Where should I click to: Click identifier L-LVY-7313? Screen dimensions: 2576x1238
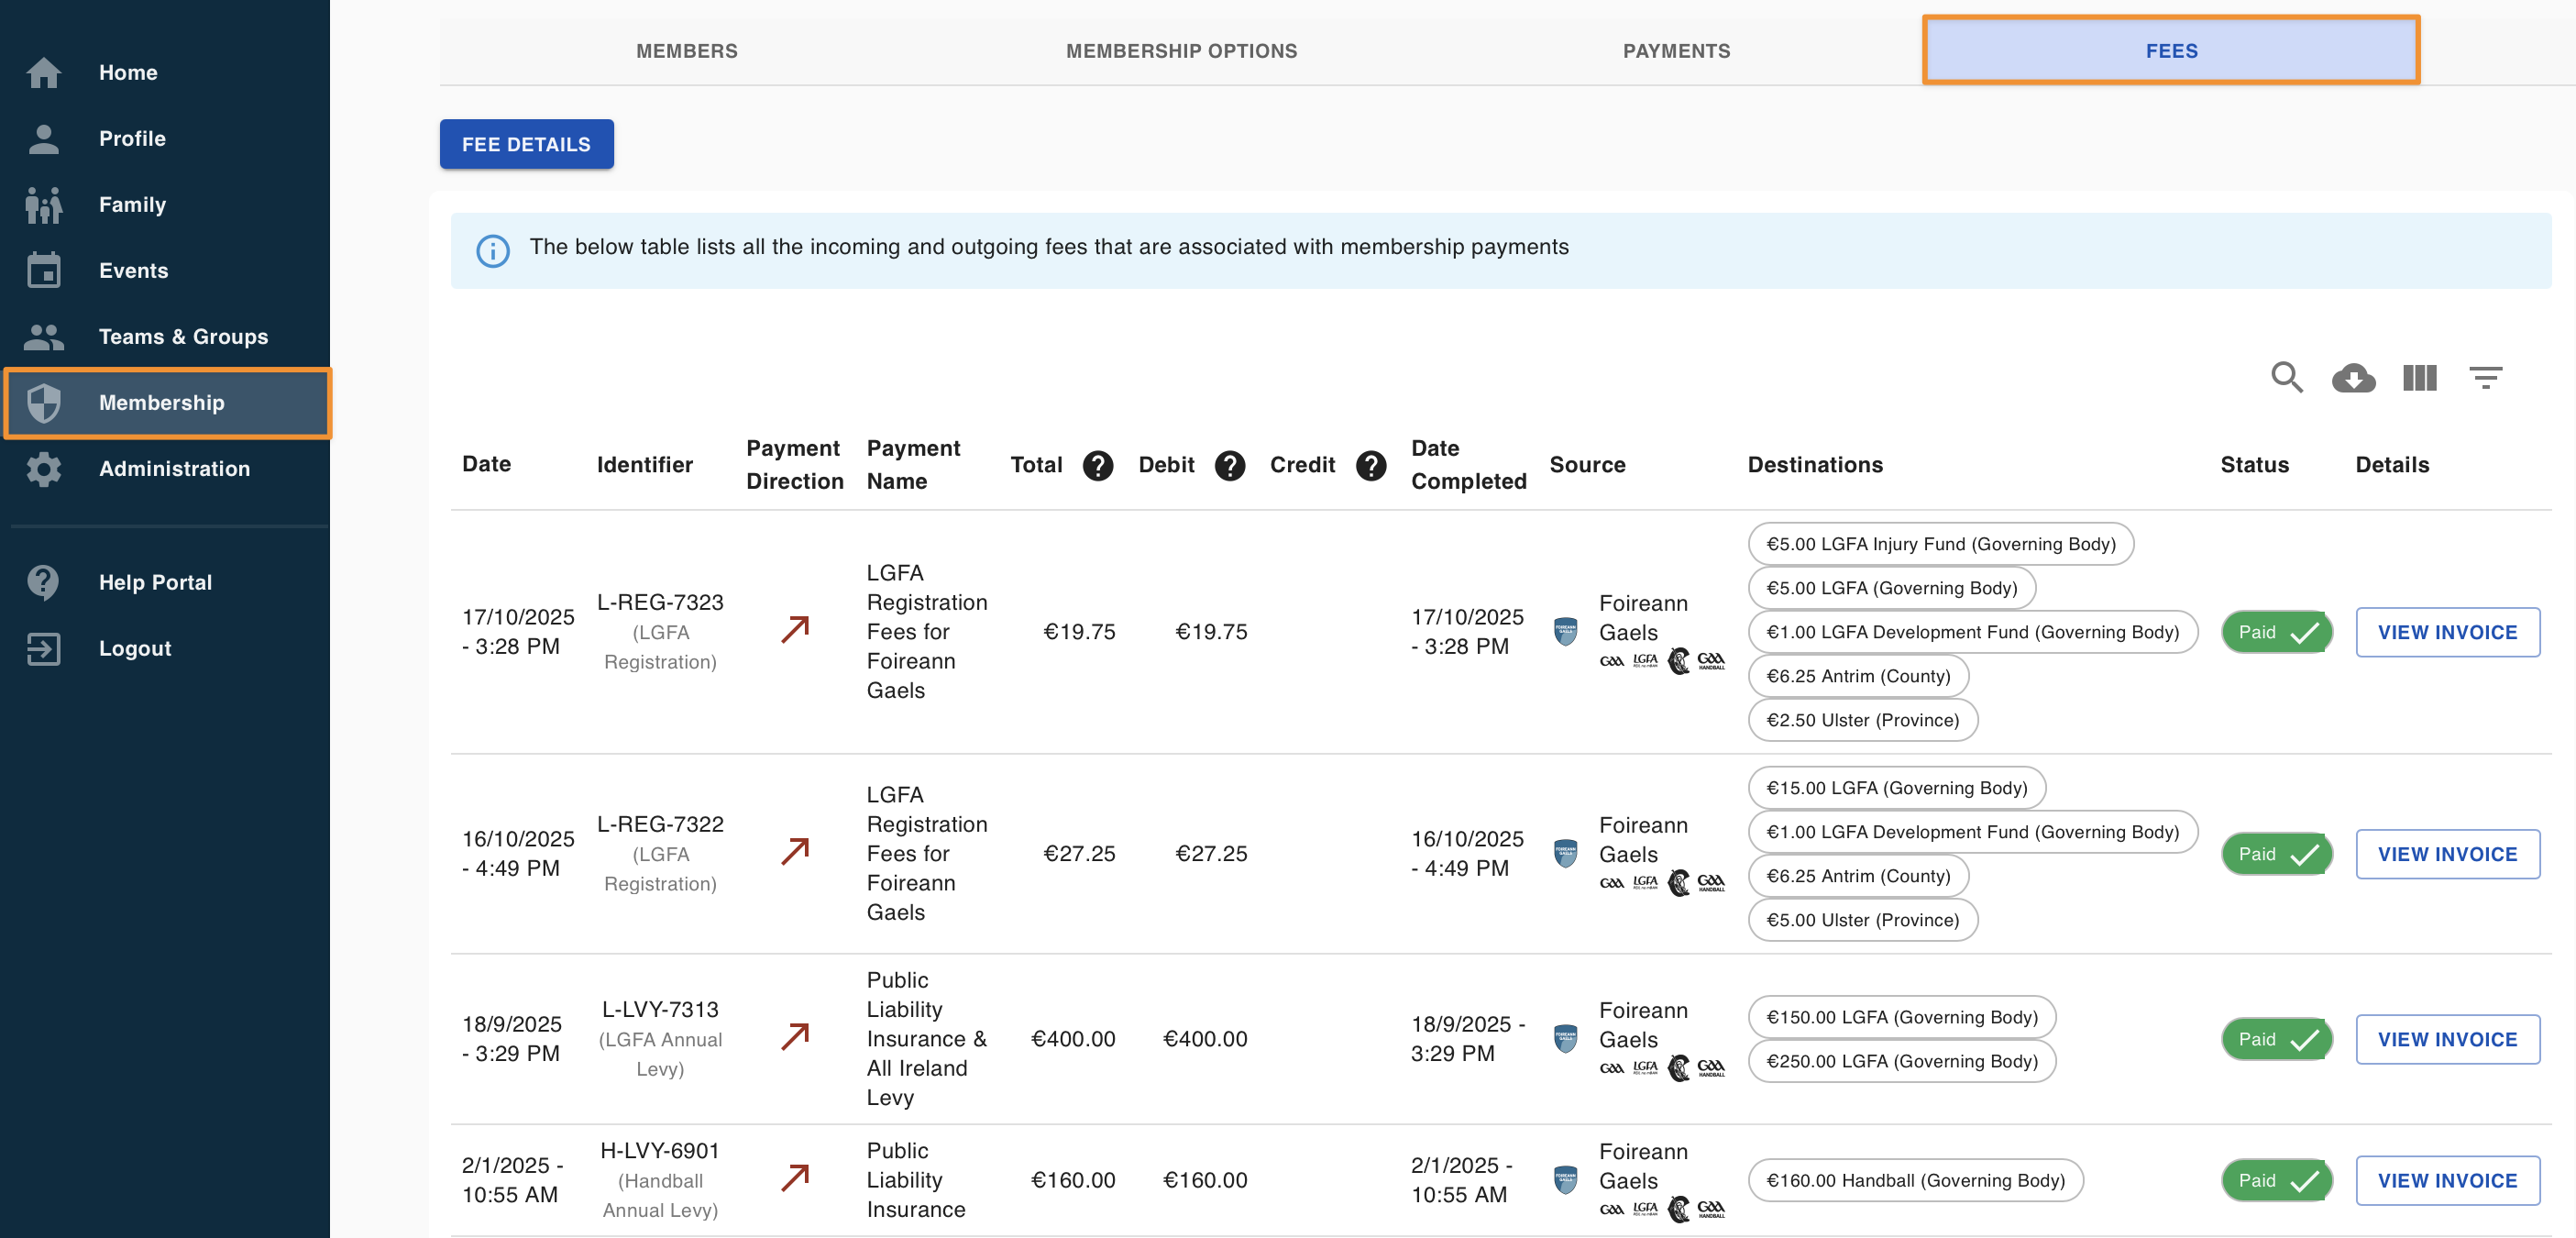[x=660, y=1009]
